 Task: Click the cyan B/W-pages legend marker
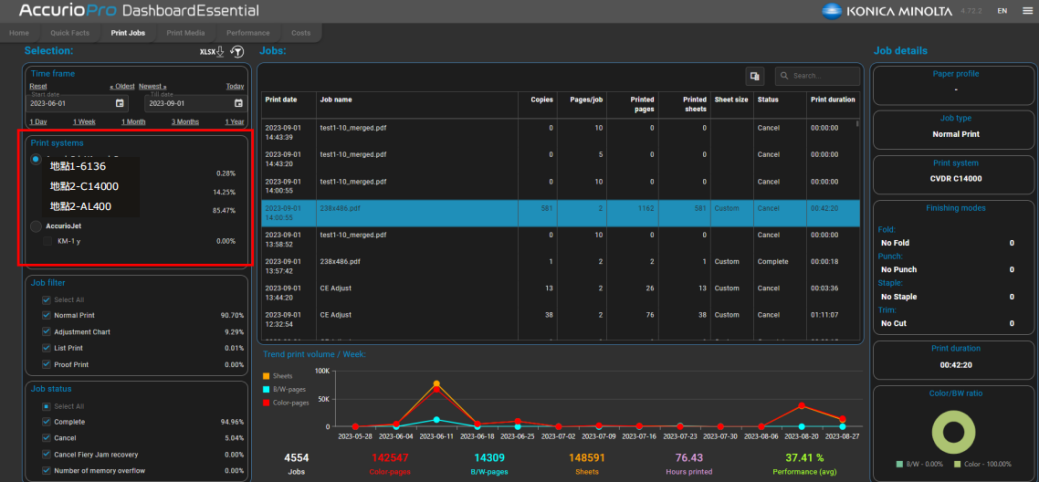(x=266, y=389)
